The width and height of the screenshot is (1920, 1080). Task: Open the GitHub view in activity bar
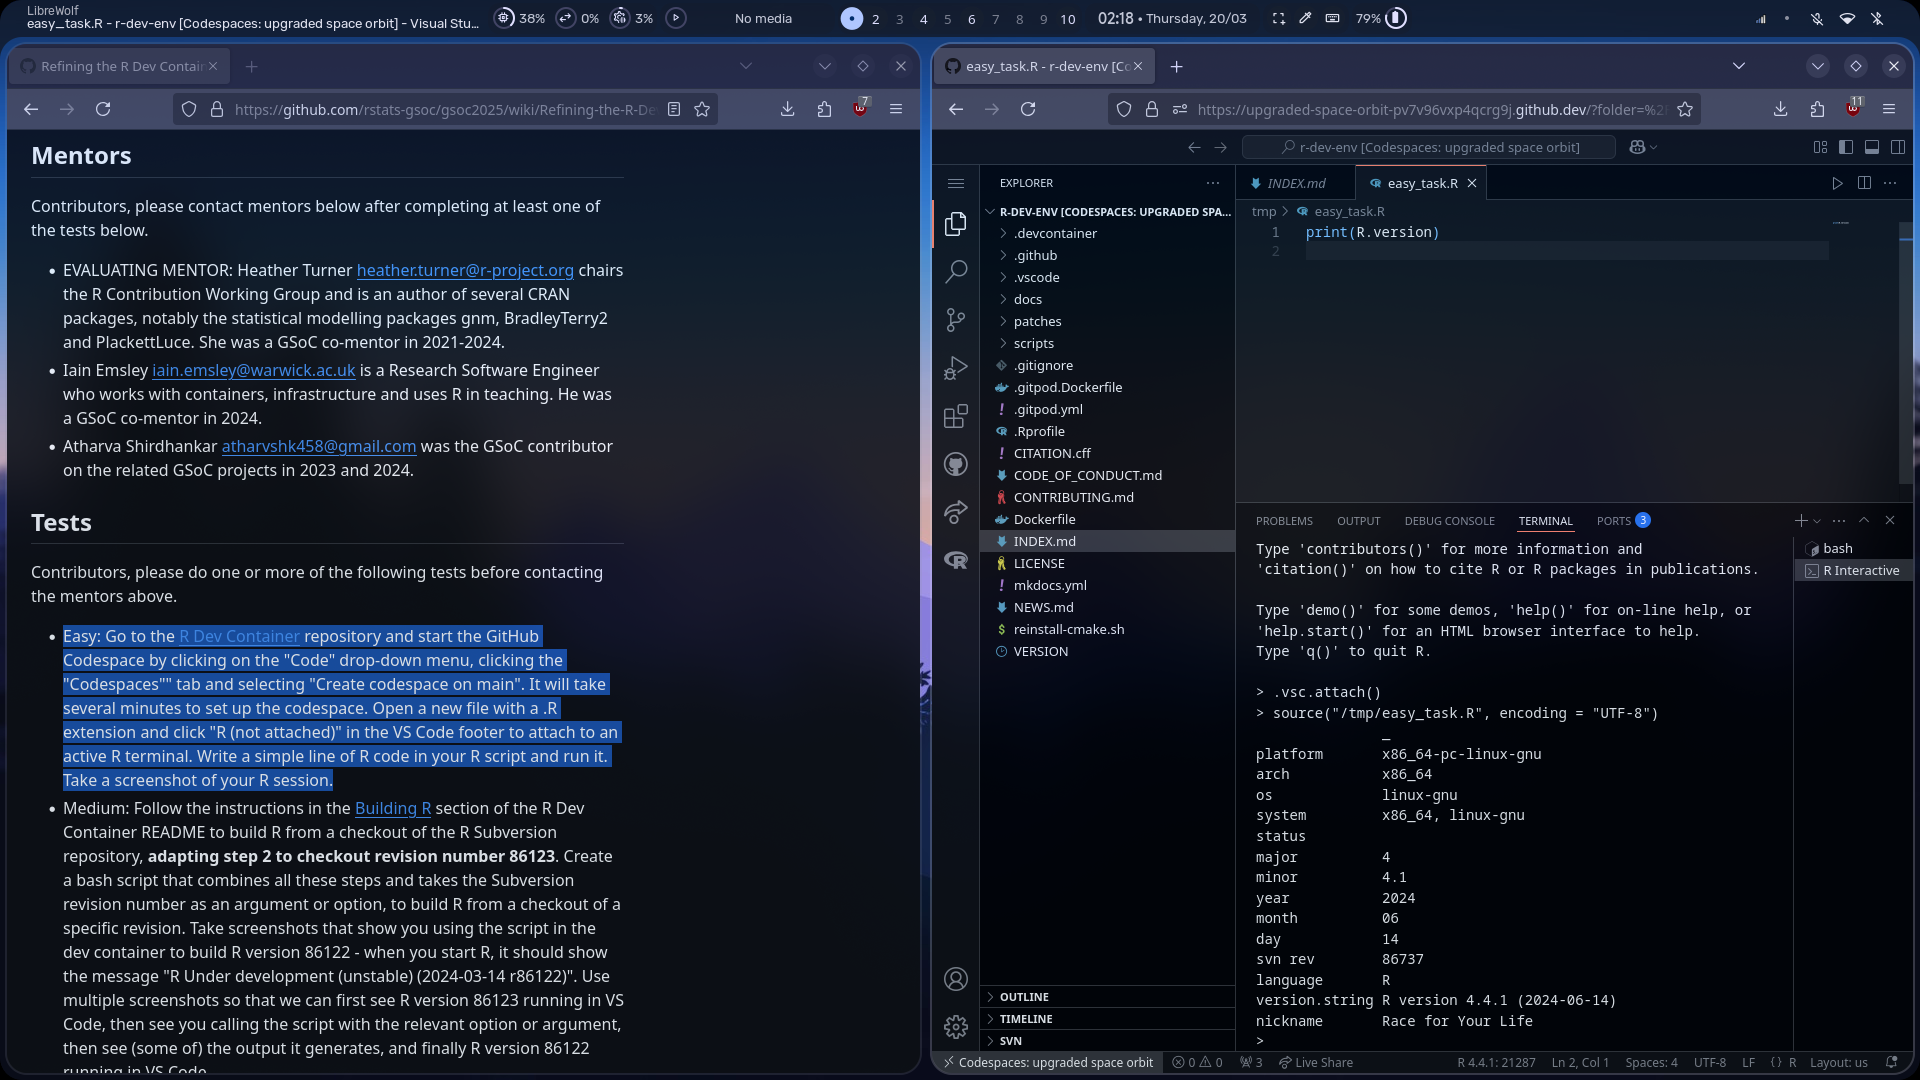pos(956,464)
